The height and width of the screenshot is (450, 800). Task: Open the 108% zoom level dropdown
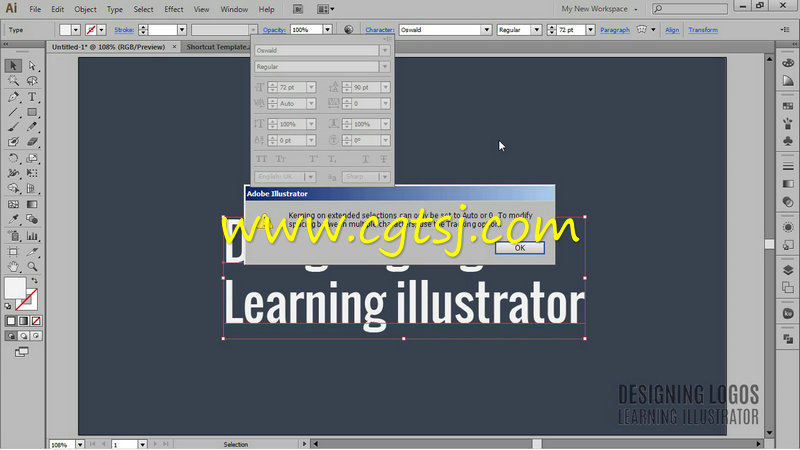pyautogui.click(x=80, y=445)
